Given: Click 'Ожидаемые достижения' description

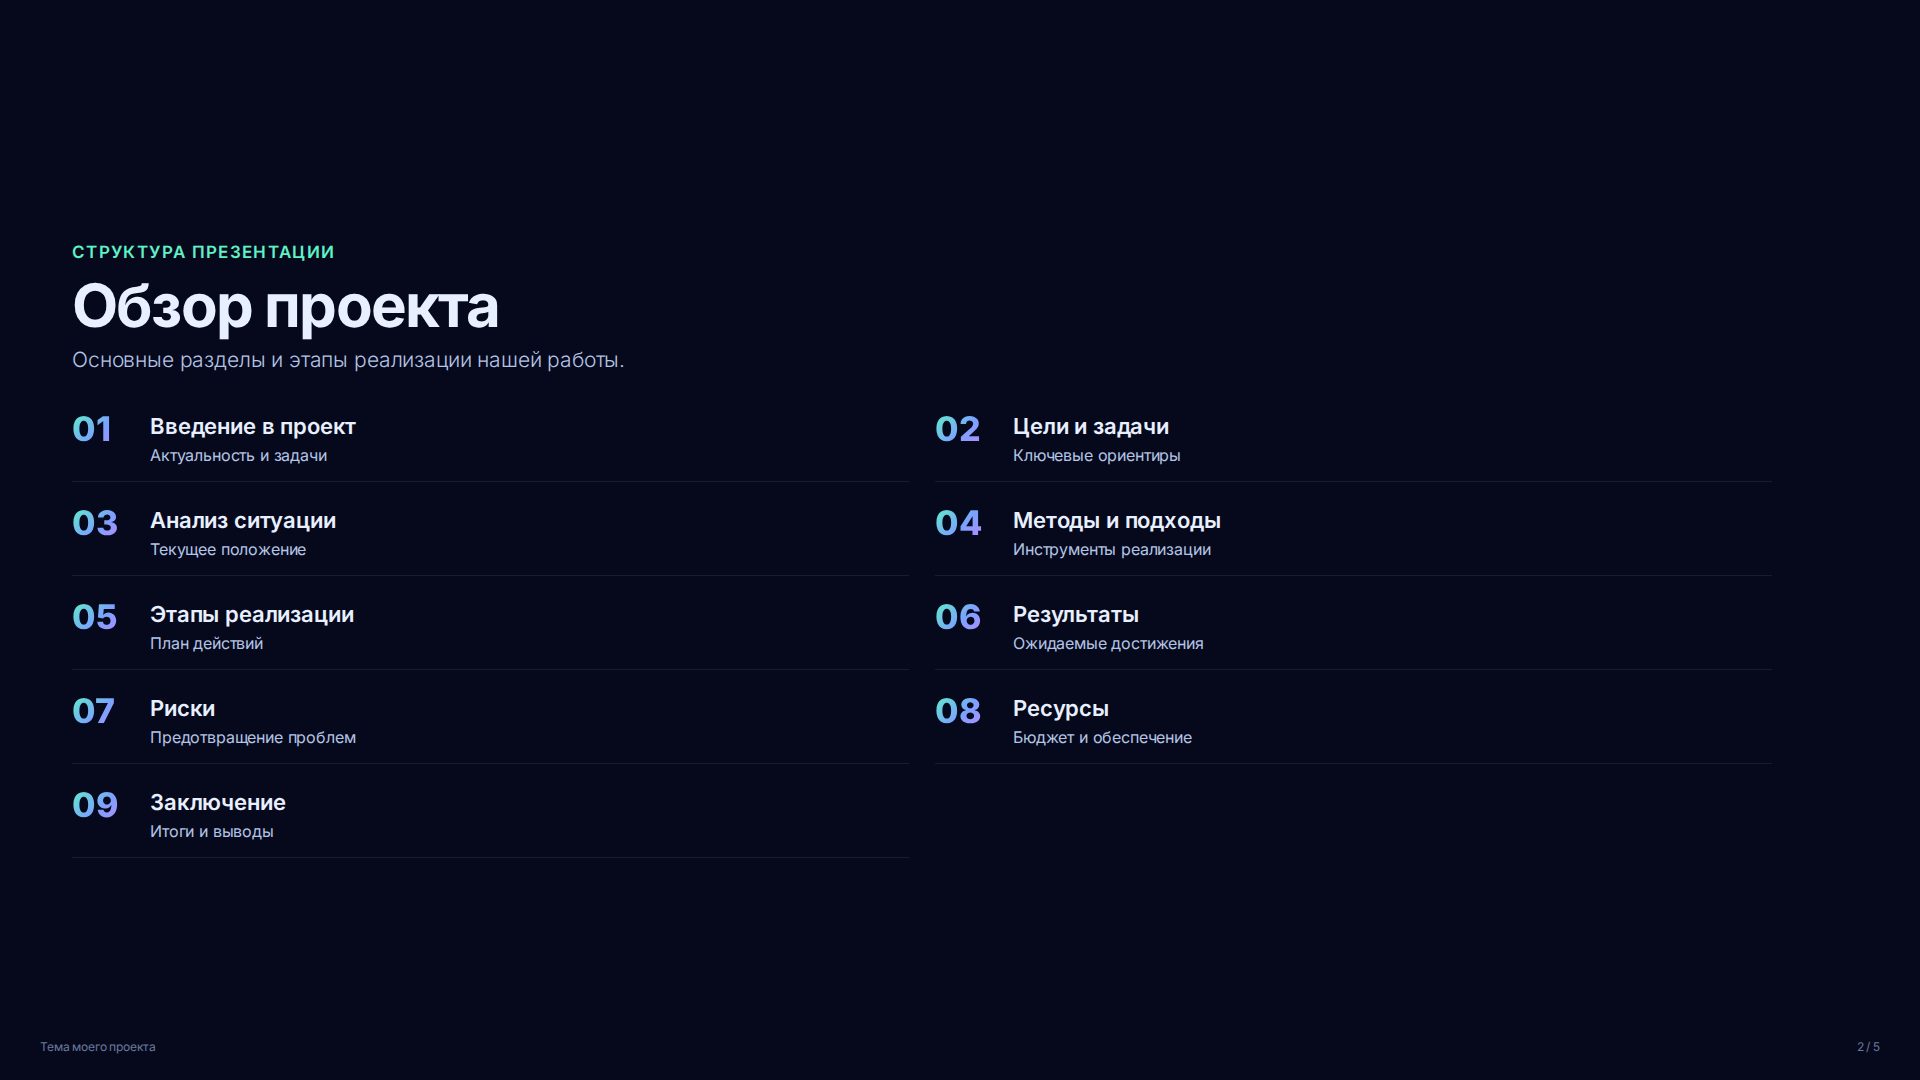Looking at the screenshot, I should [1108, 644].
